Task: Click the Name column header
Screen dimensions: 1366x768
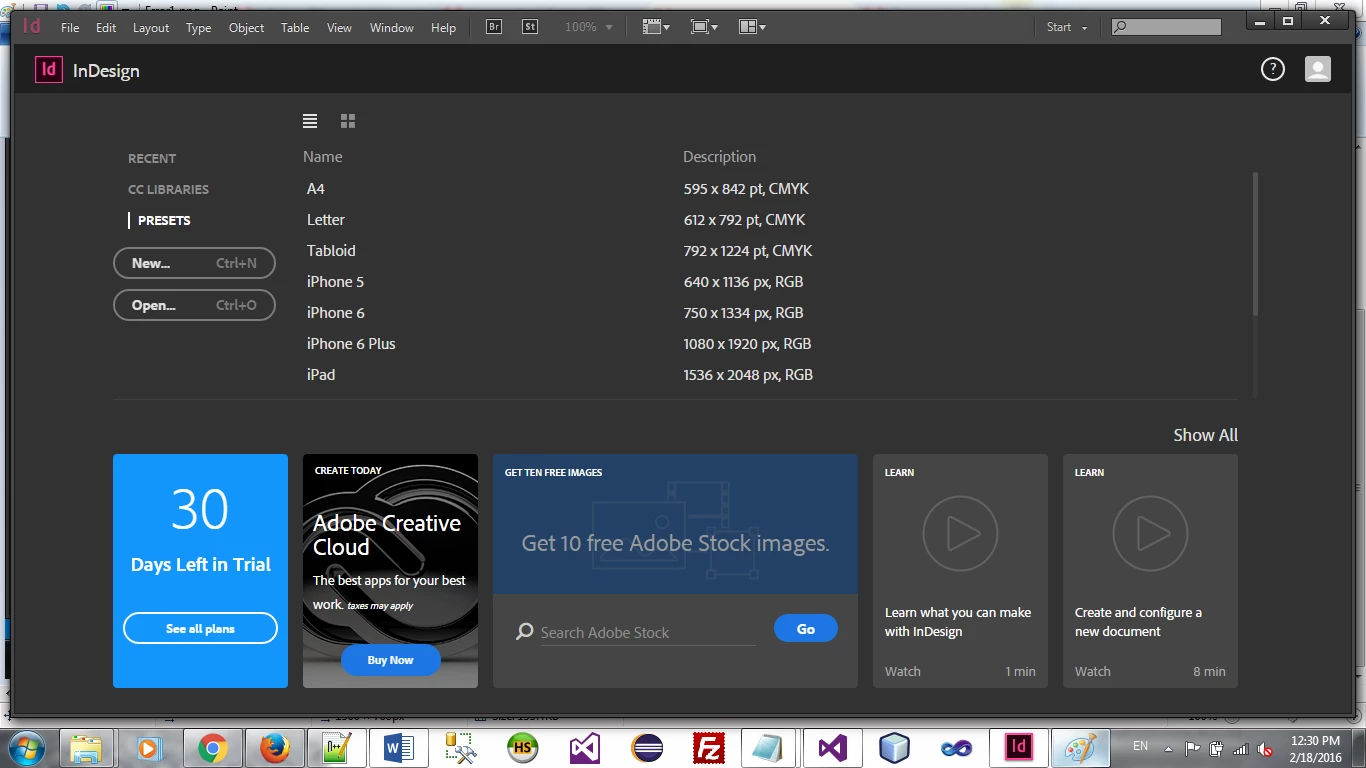Action: [323, 157]
